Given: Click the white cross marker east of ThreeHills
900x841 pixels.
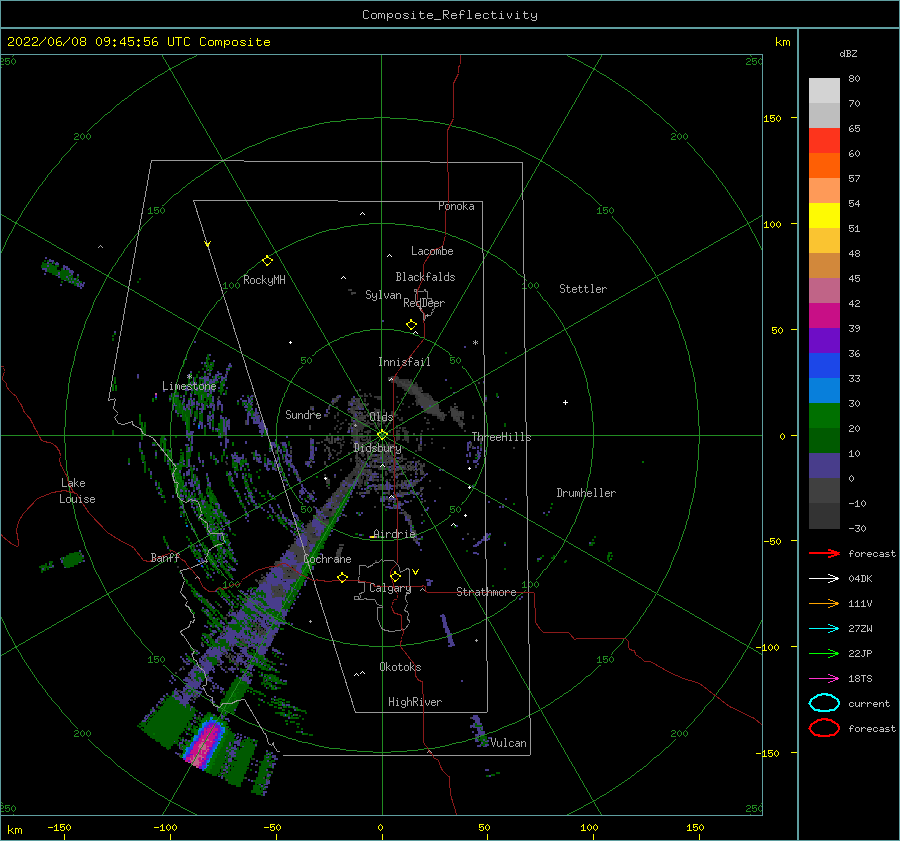Looking at the screenshot, I should click(565, 402).
